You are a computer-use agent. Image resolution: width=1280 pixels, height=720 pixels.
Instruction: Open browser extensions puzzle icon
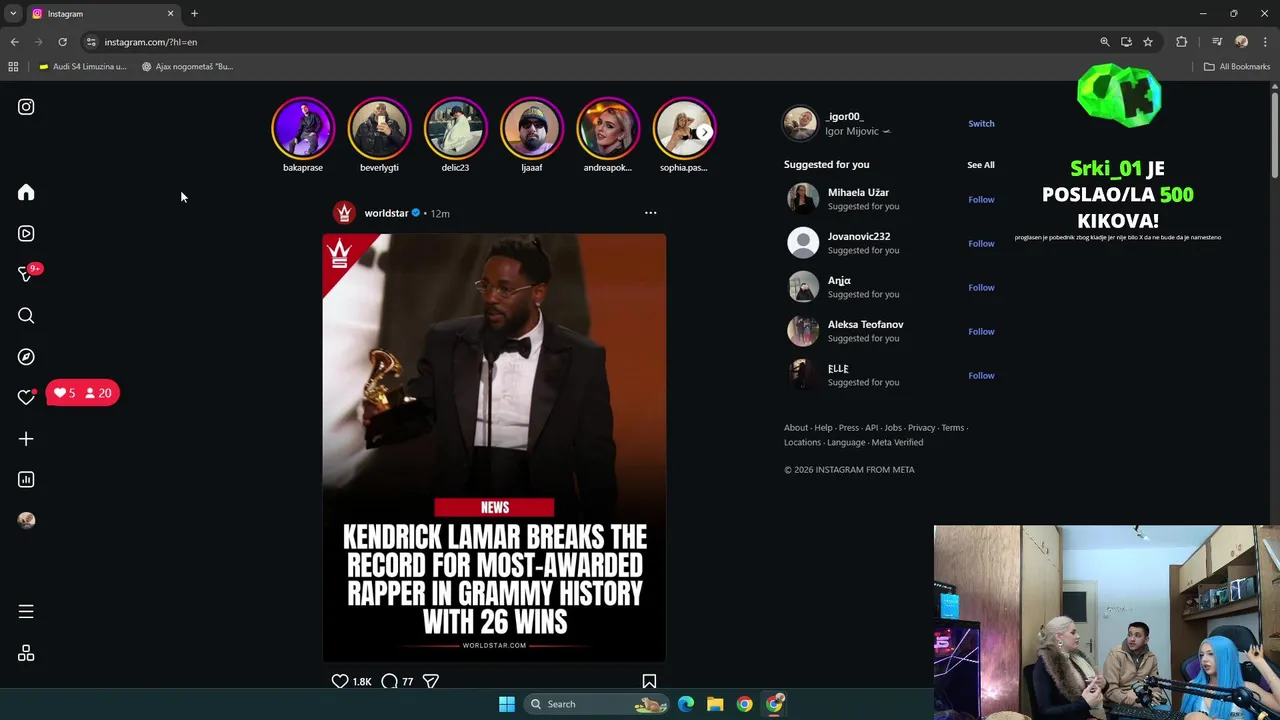(x=1182, y=42)
